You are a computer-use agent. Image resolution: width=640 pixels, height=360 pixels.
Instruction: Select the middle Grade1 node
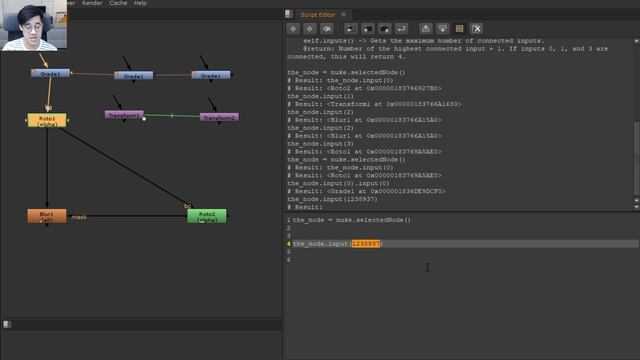pyautogui.click(x=133, y=76)
